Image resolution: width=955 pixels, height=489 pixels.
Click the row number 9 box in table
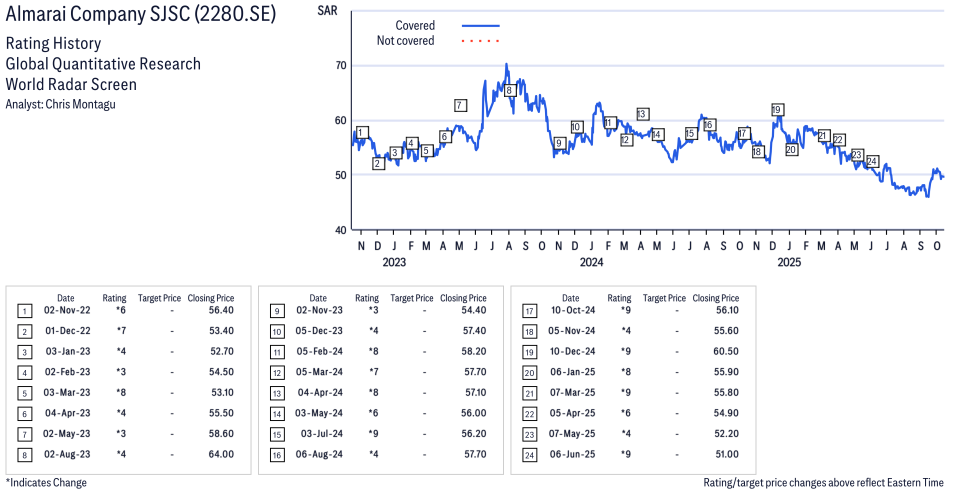click(x=274, y=310)
